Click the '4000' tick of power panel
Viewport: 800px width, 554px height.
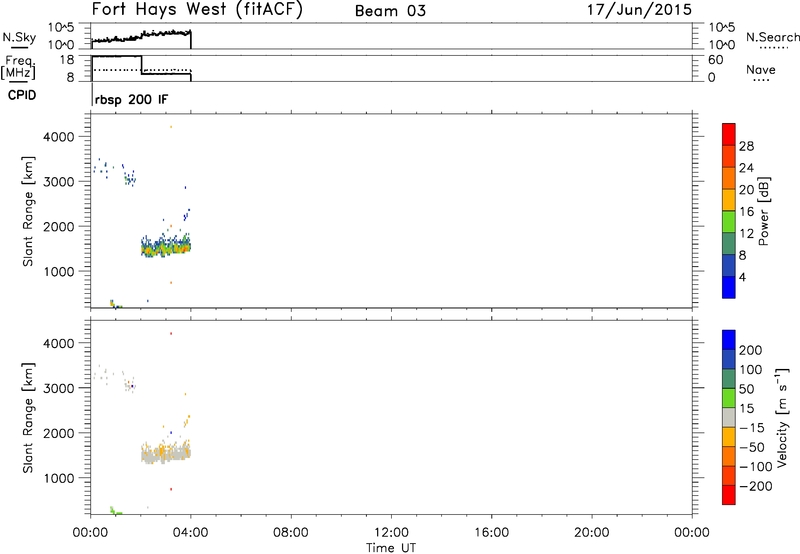[59, 137]
